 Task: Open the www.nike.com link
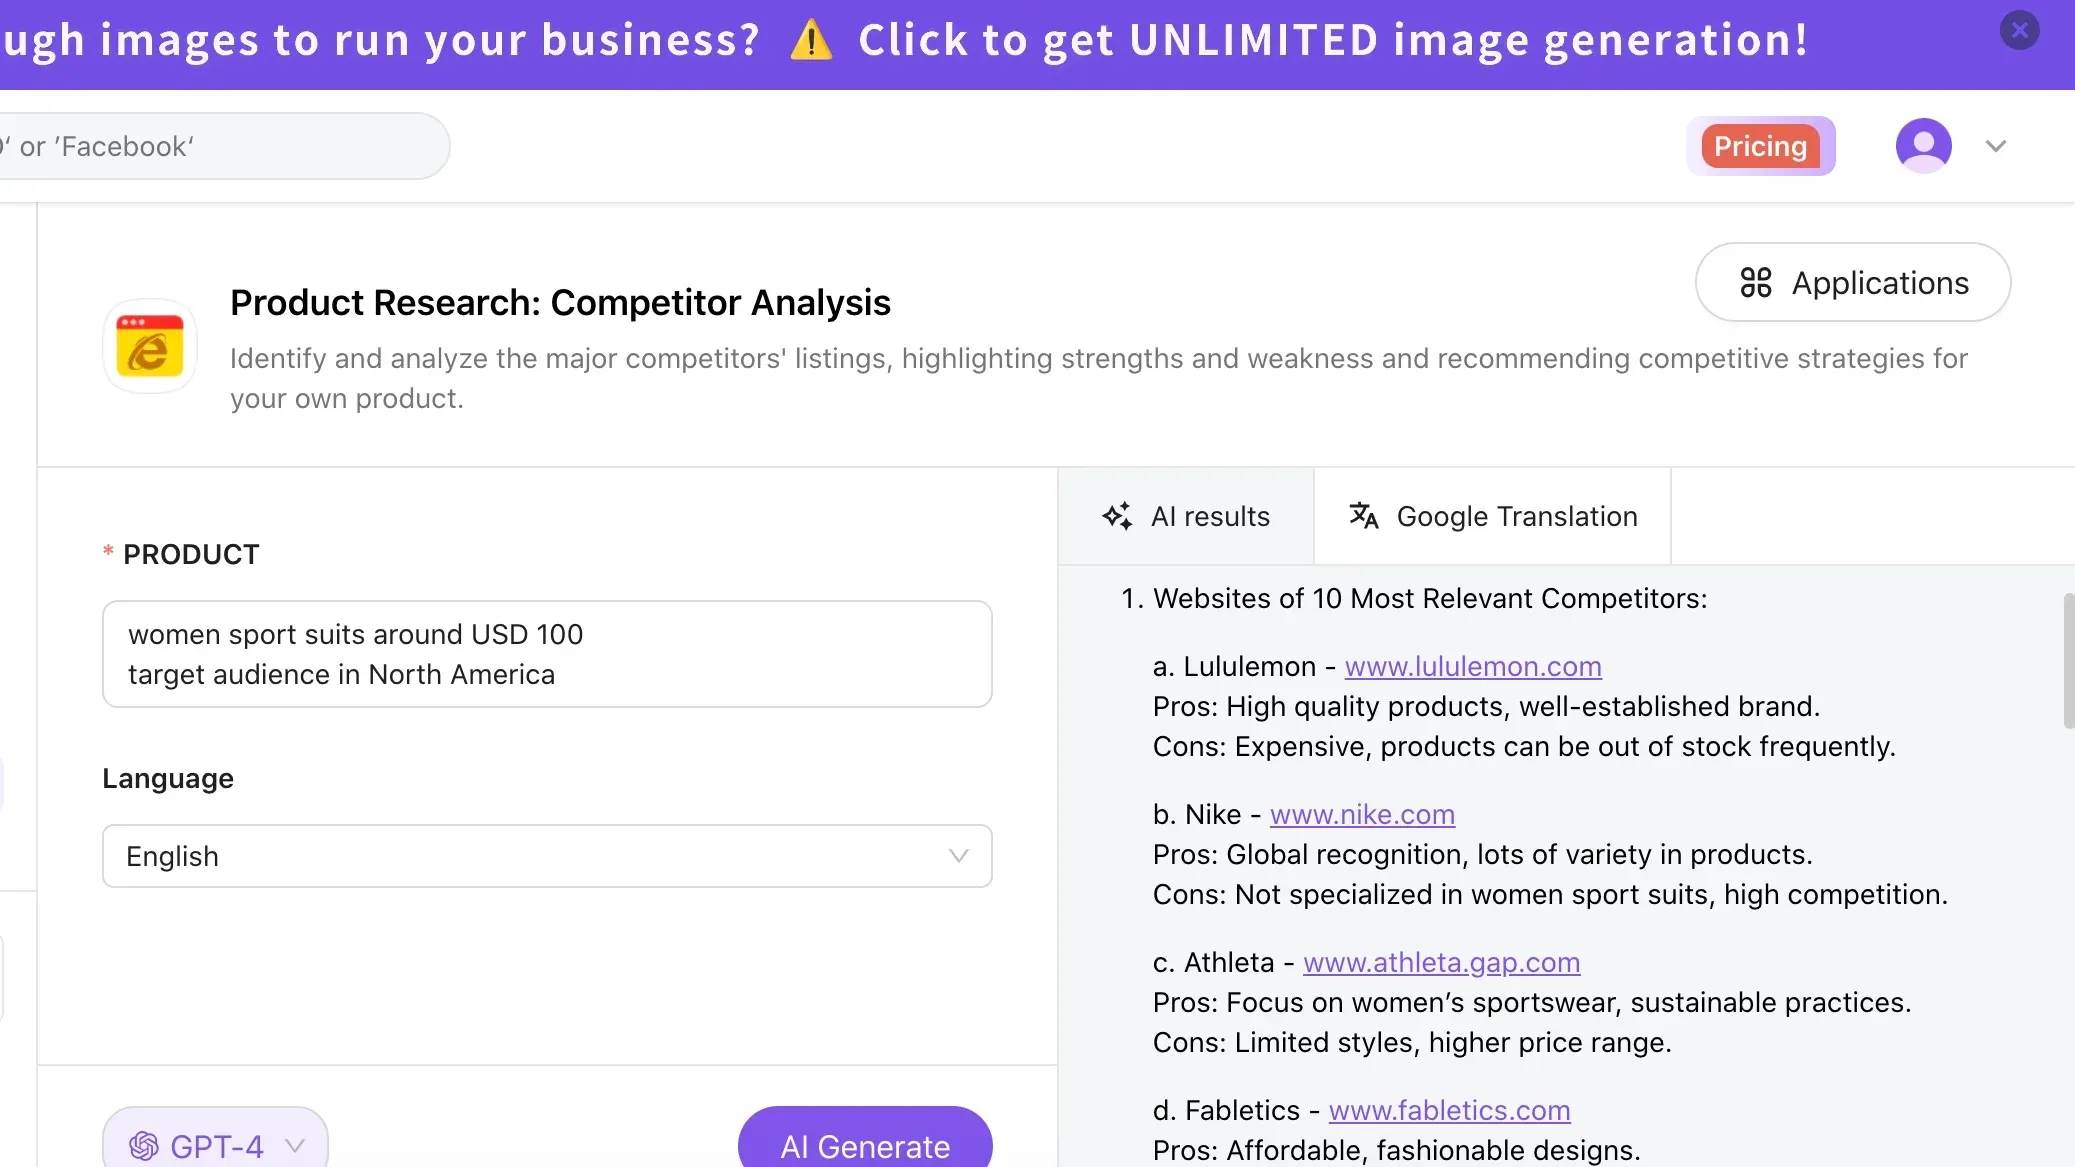click(x=1362, y=814)
